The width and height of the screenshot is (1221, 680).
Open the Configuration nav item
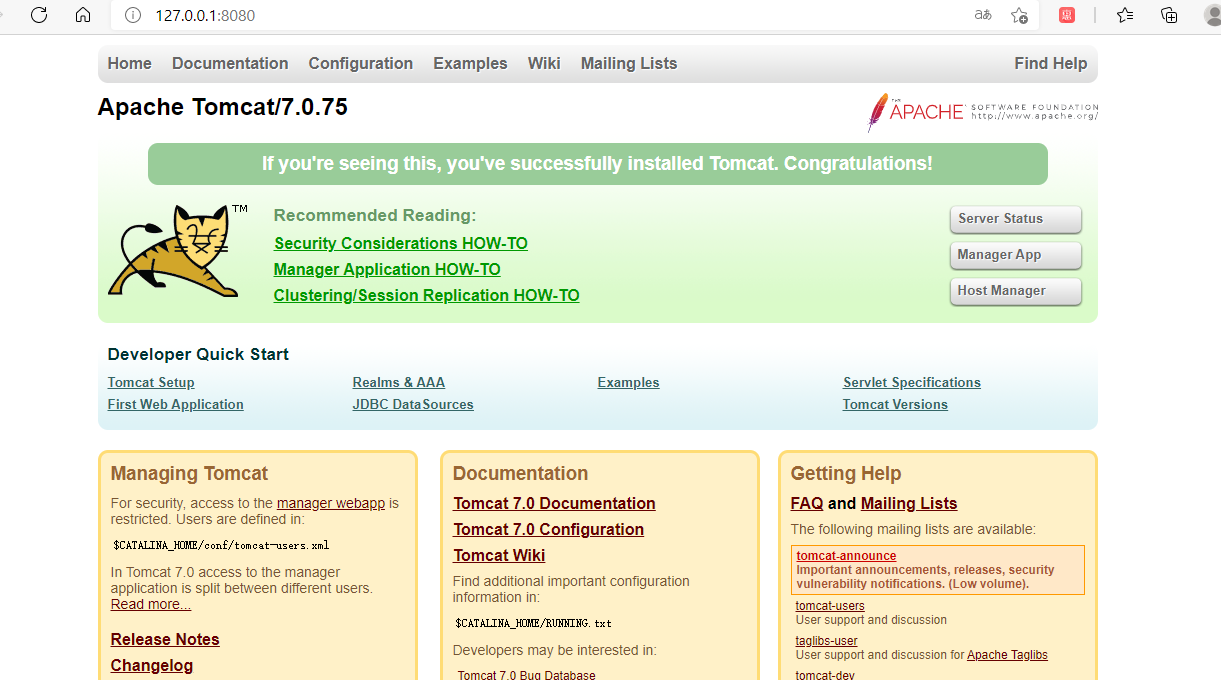(x=361, y=63)
